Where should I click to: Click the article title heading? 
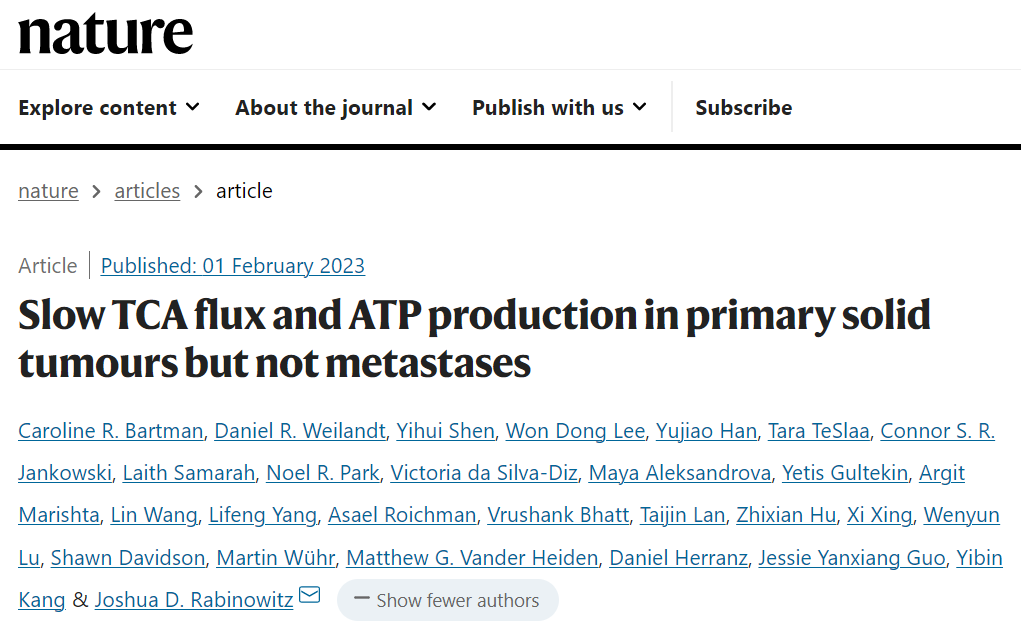(474, 339)
